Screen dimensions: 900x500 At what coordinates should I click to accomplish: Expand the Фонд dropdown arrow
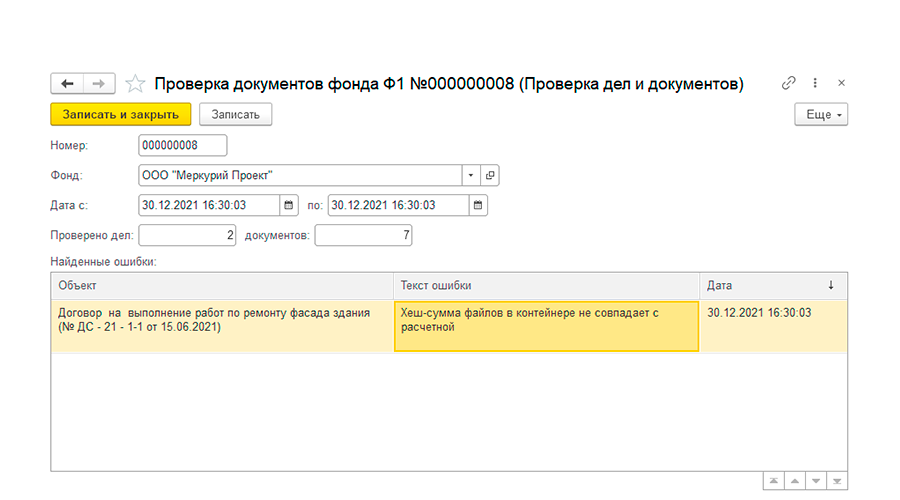point(471,175)
